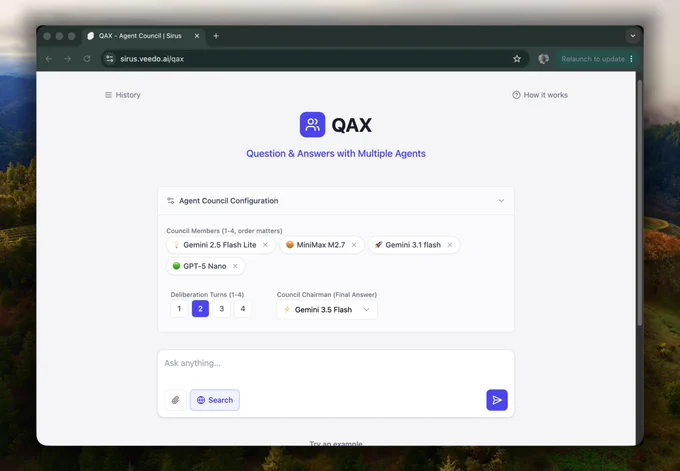Click the Council Chairman (Final Answer) label
The width and height of the screenshot is (680, 471).
click(327, 294)
